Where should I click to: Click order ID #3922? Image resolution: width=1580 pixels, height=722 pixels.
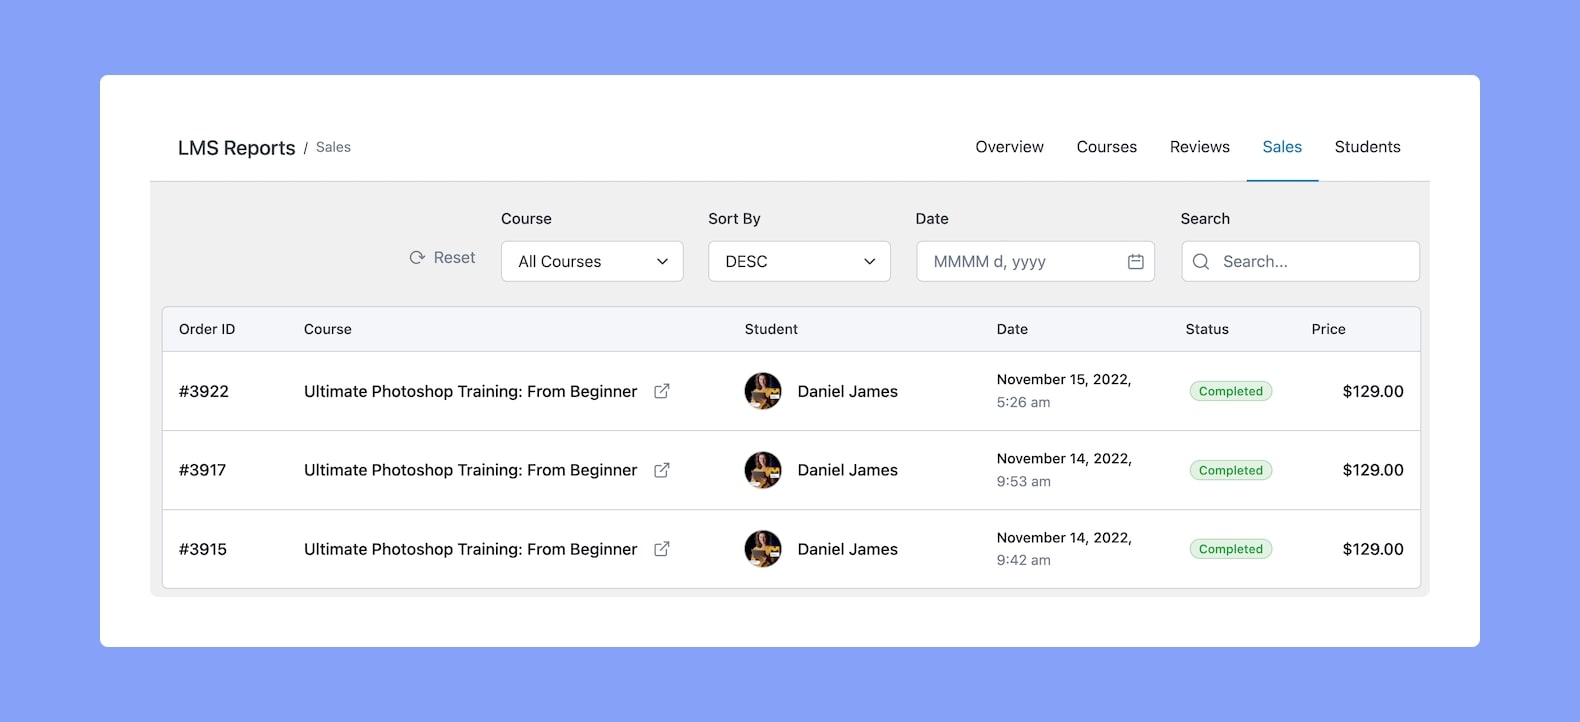pyautogui.click(x=204, y=391)
